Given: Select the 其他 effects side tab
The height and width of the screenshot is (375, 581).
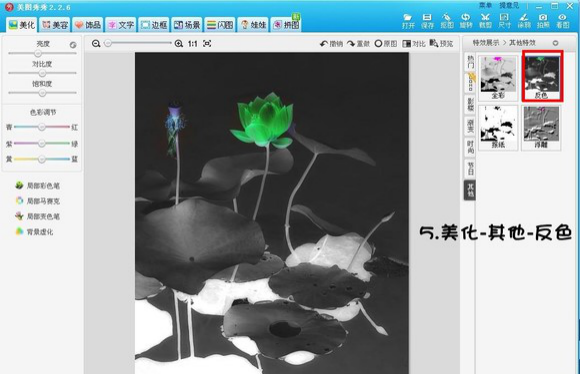Looking at the screenshot, I should (470, 190).
